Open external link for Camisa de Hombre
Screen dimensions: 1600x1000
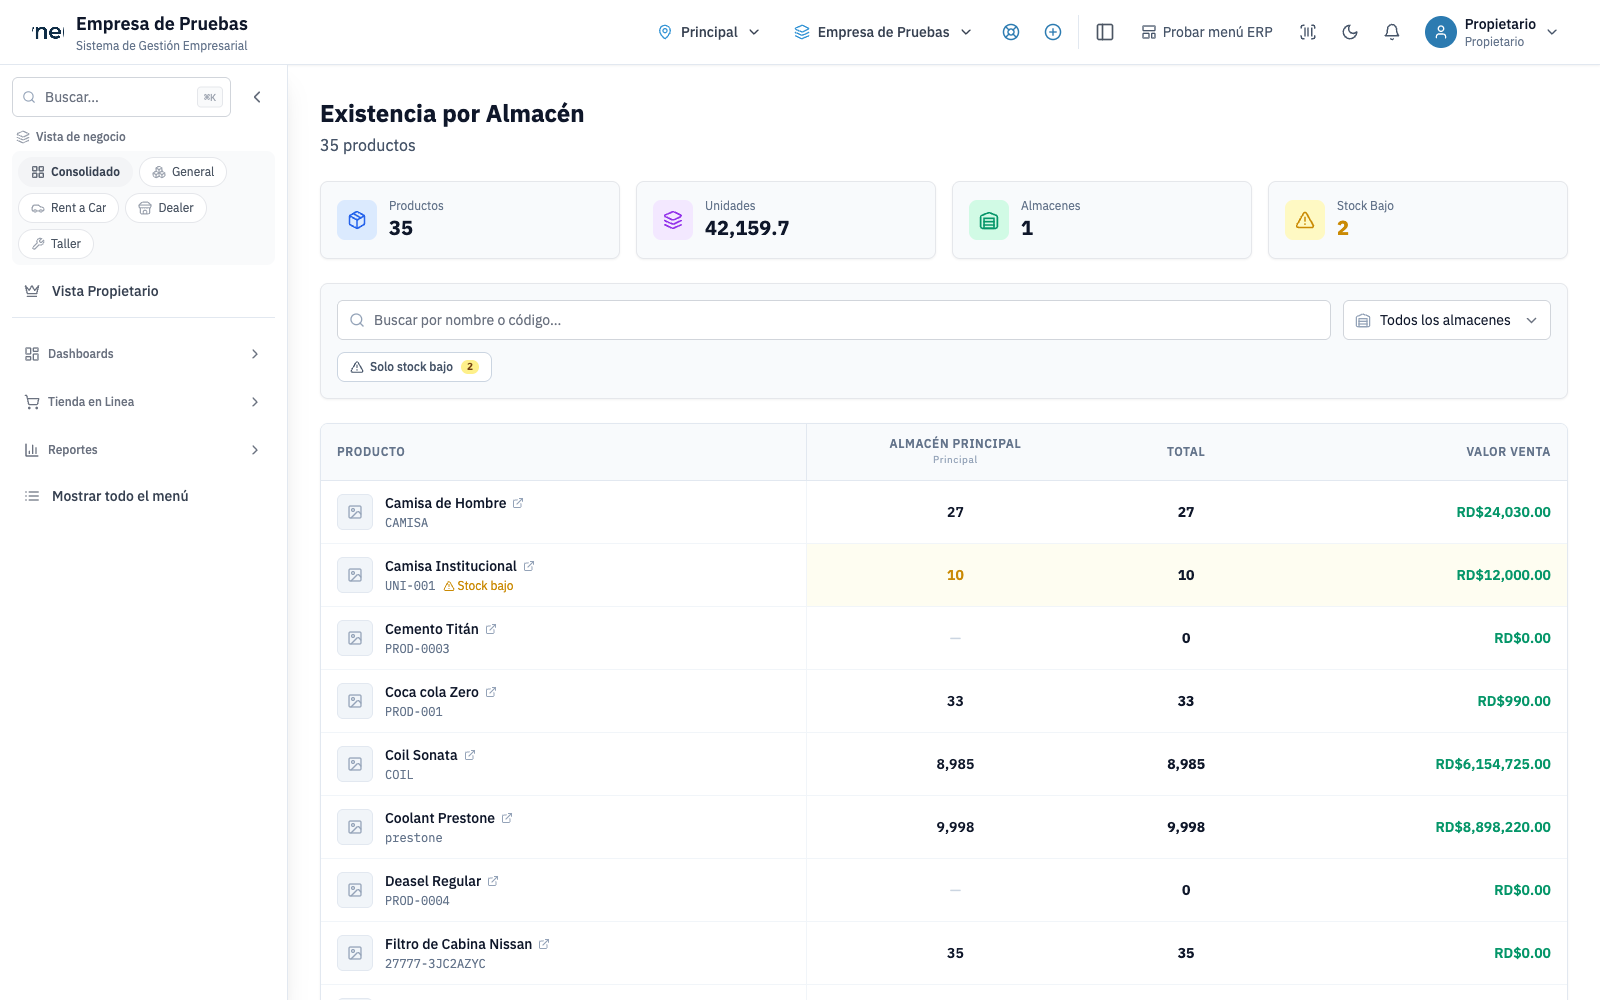[x=518, y=503]
